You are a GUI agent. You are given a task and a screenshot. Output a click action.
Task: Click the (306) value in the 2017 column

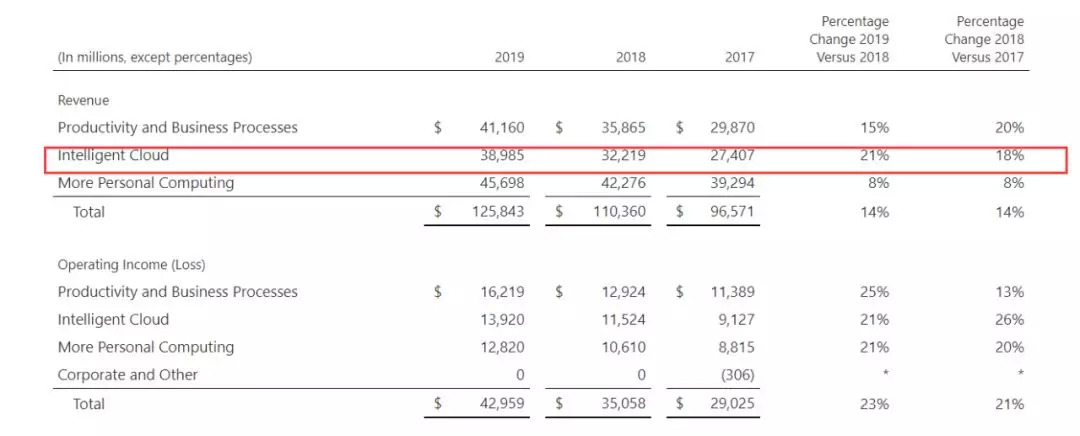tap(736, 375)
